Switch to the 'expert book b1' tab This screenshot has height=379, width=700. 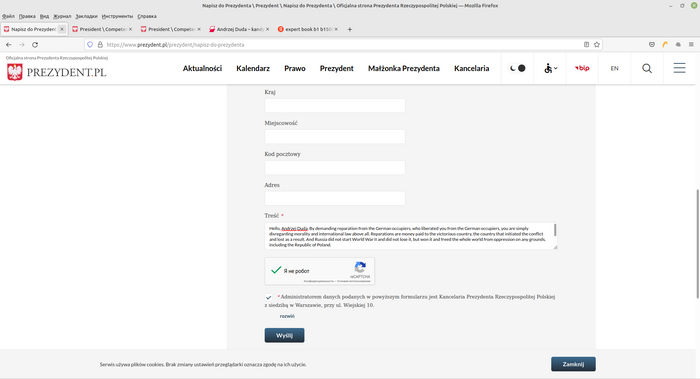307,29
